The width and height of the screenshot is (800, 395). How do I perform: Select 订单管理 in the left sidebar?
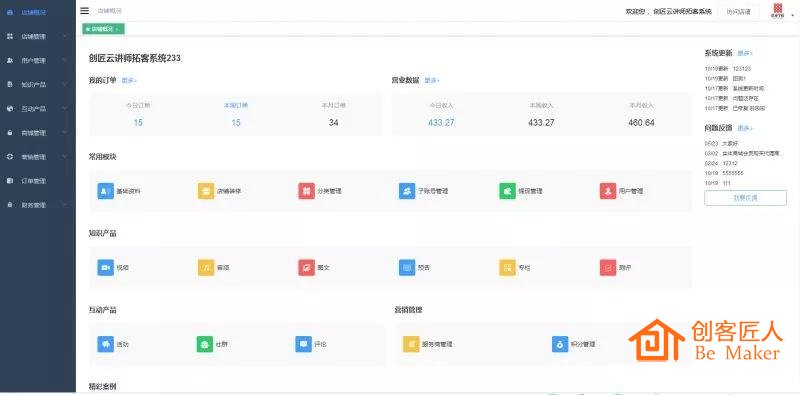pyautogui.click(x=38, y=181)
